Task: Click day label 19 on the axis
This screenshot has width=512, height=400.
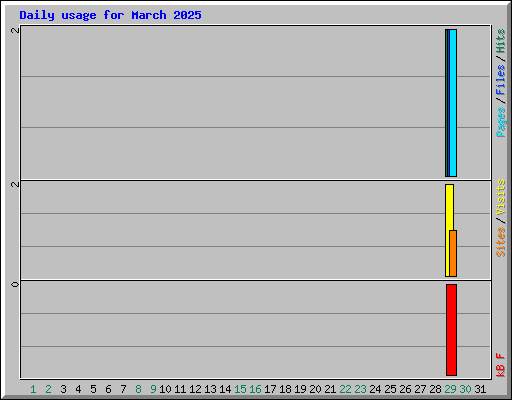Action: pos(300,389)
